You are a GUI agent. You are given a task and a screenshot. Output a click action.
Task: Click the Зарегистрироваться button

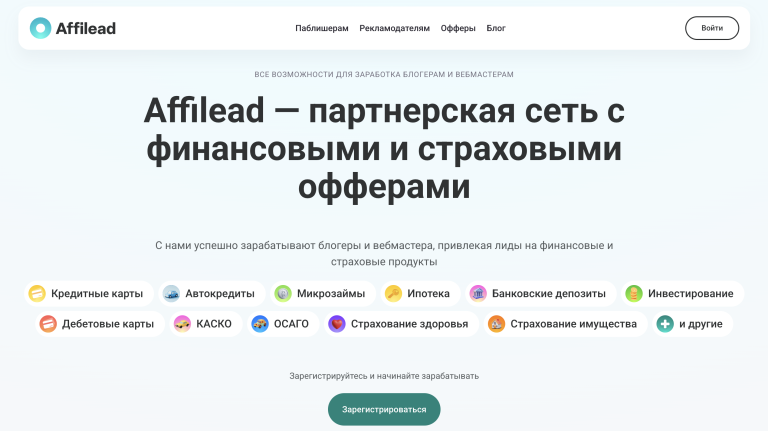pos(384,410)
